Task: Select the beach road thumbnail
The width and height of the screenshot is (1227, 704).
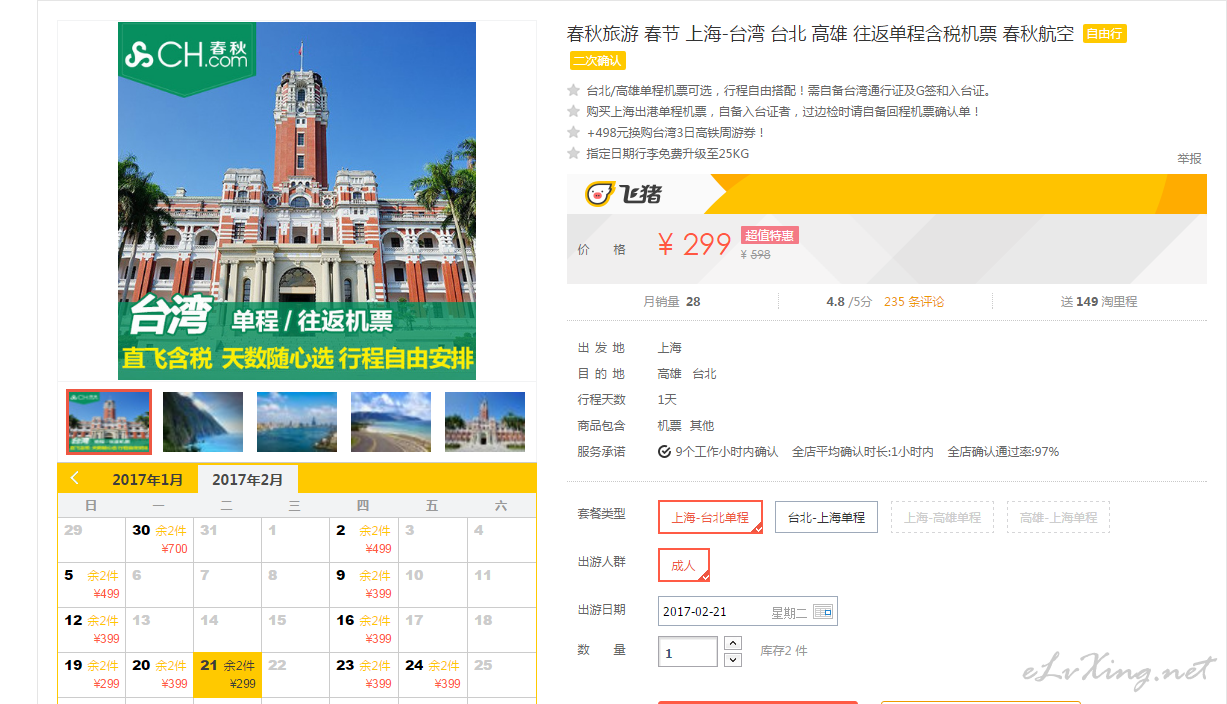Action: pos(391,421)
